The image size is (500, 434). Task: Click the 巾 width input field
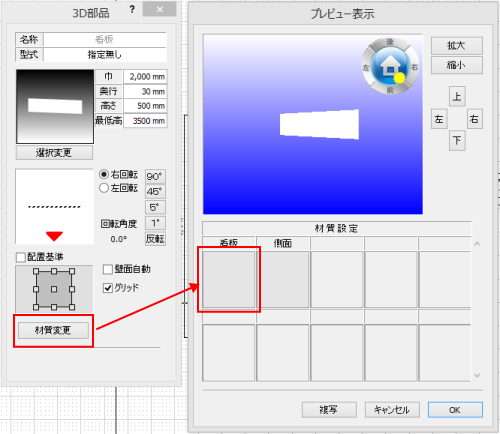pos(145,77)
